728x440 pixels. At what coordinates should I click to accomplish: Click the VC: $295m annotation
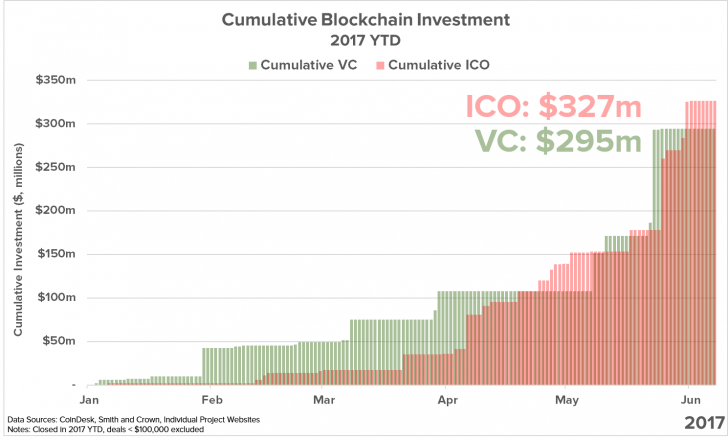(558, 141)
